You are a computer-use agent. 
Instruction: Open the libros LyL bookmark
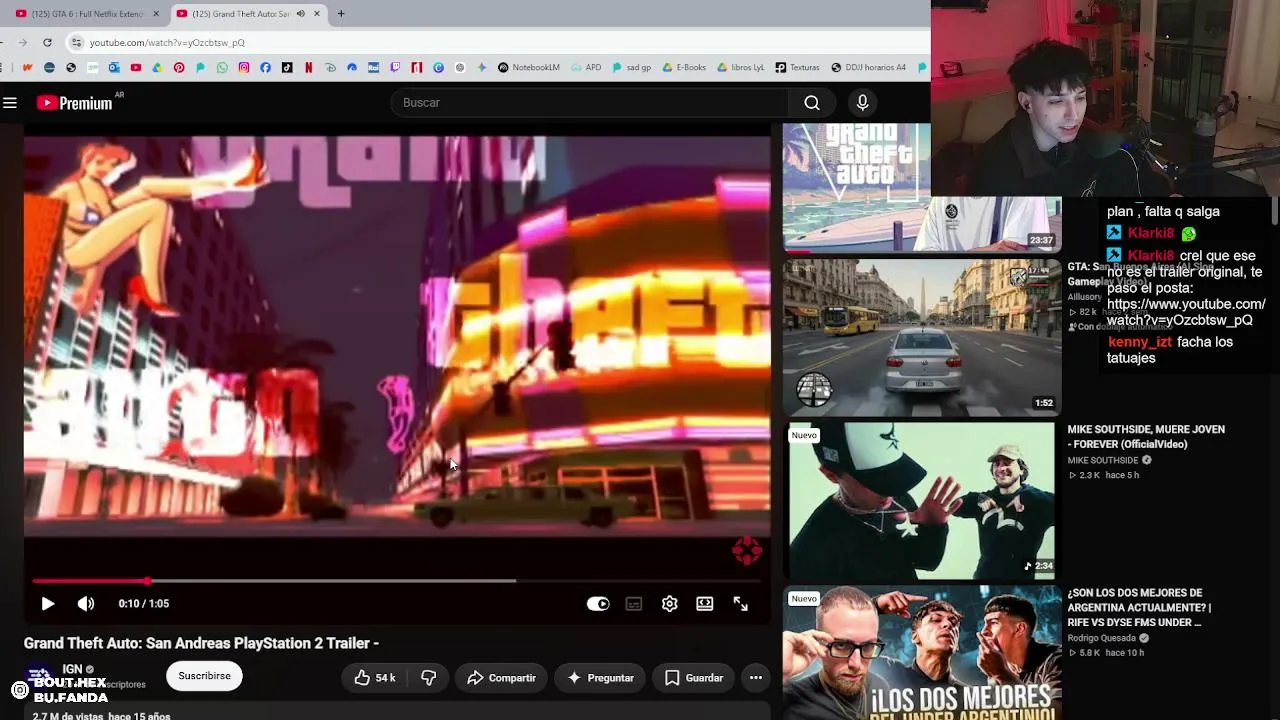tap(740, 68)
